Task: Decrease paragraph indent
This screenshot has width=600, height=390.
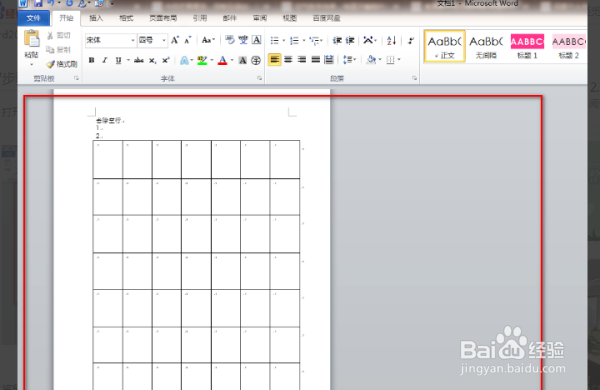Action: (337, 40)
